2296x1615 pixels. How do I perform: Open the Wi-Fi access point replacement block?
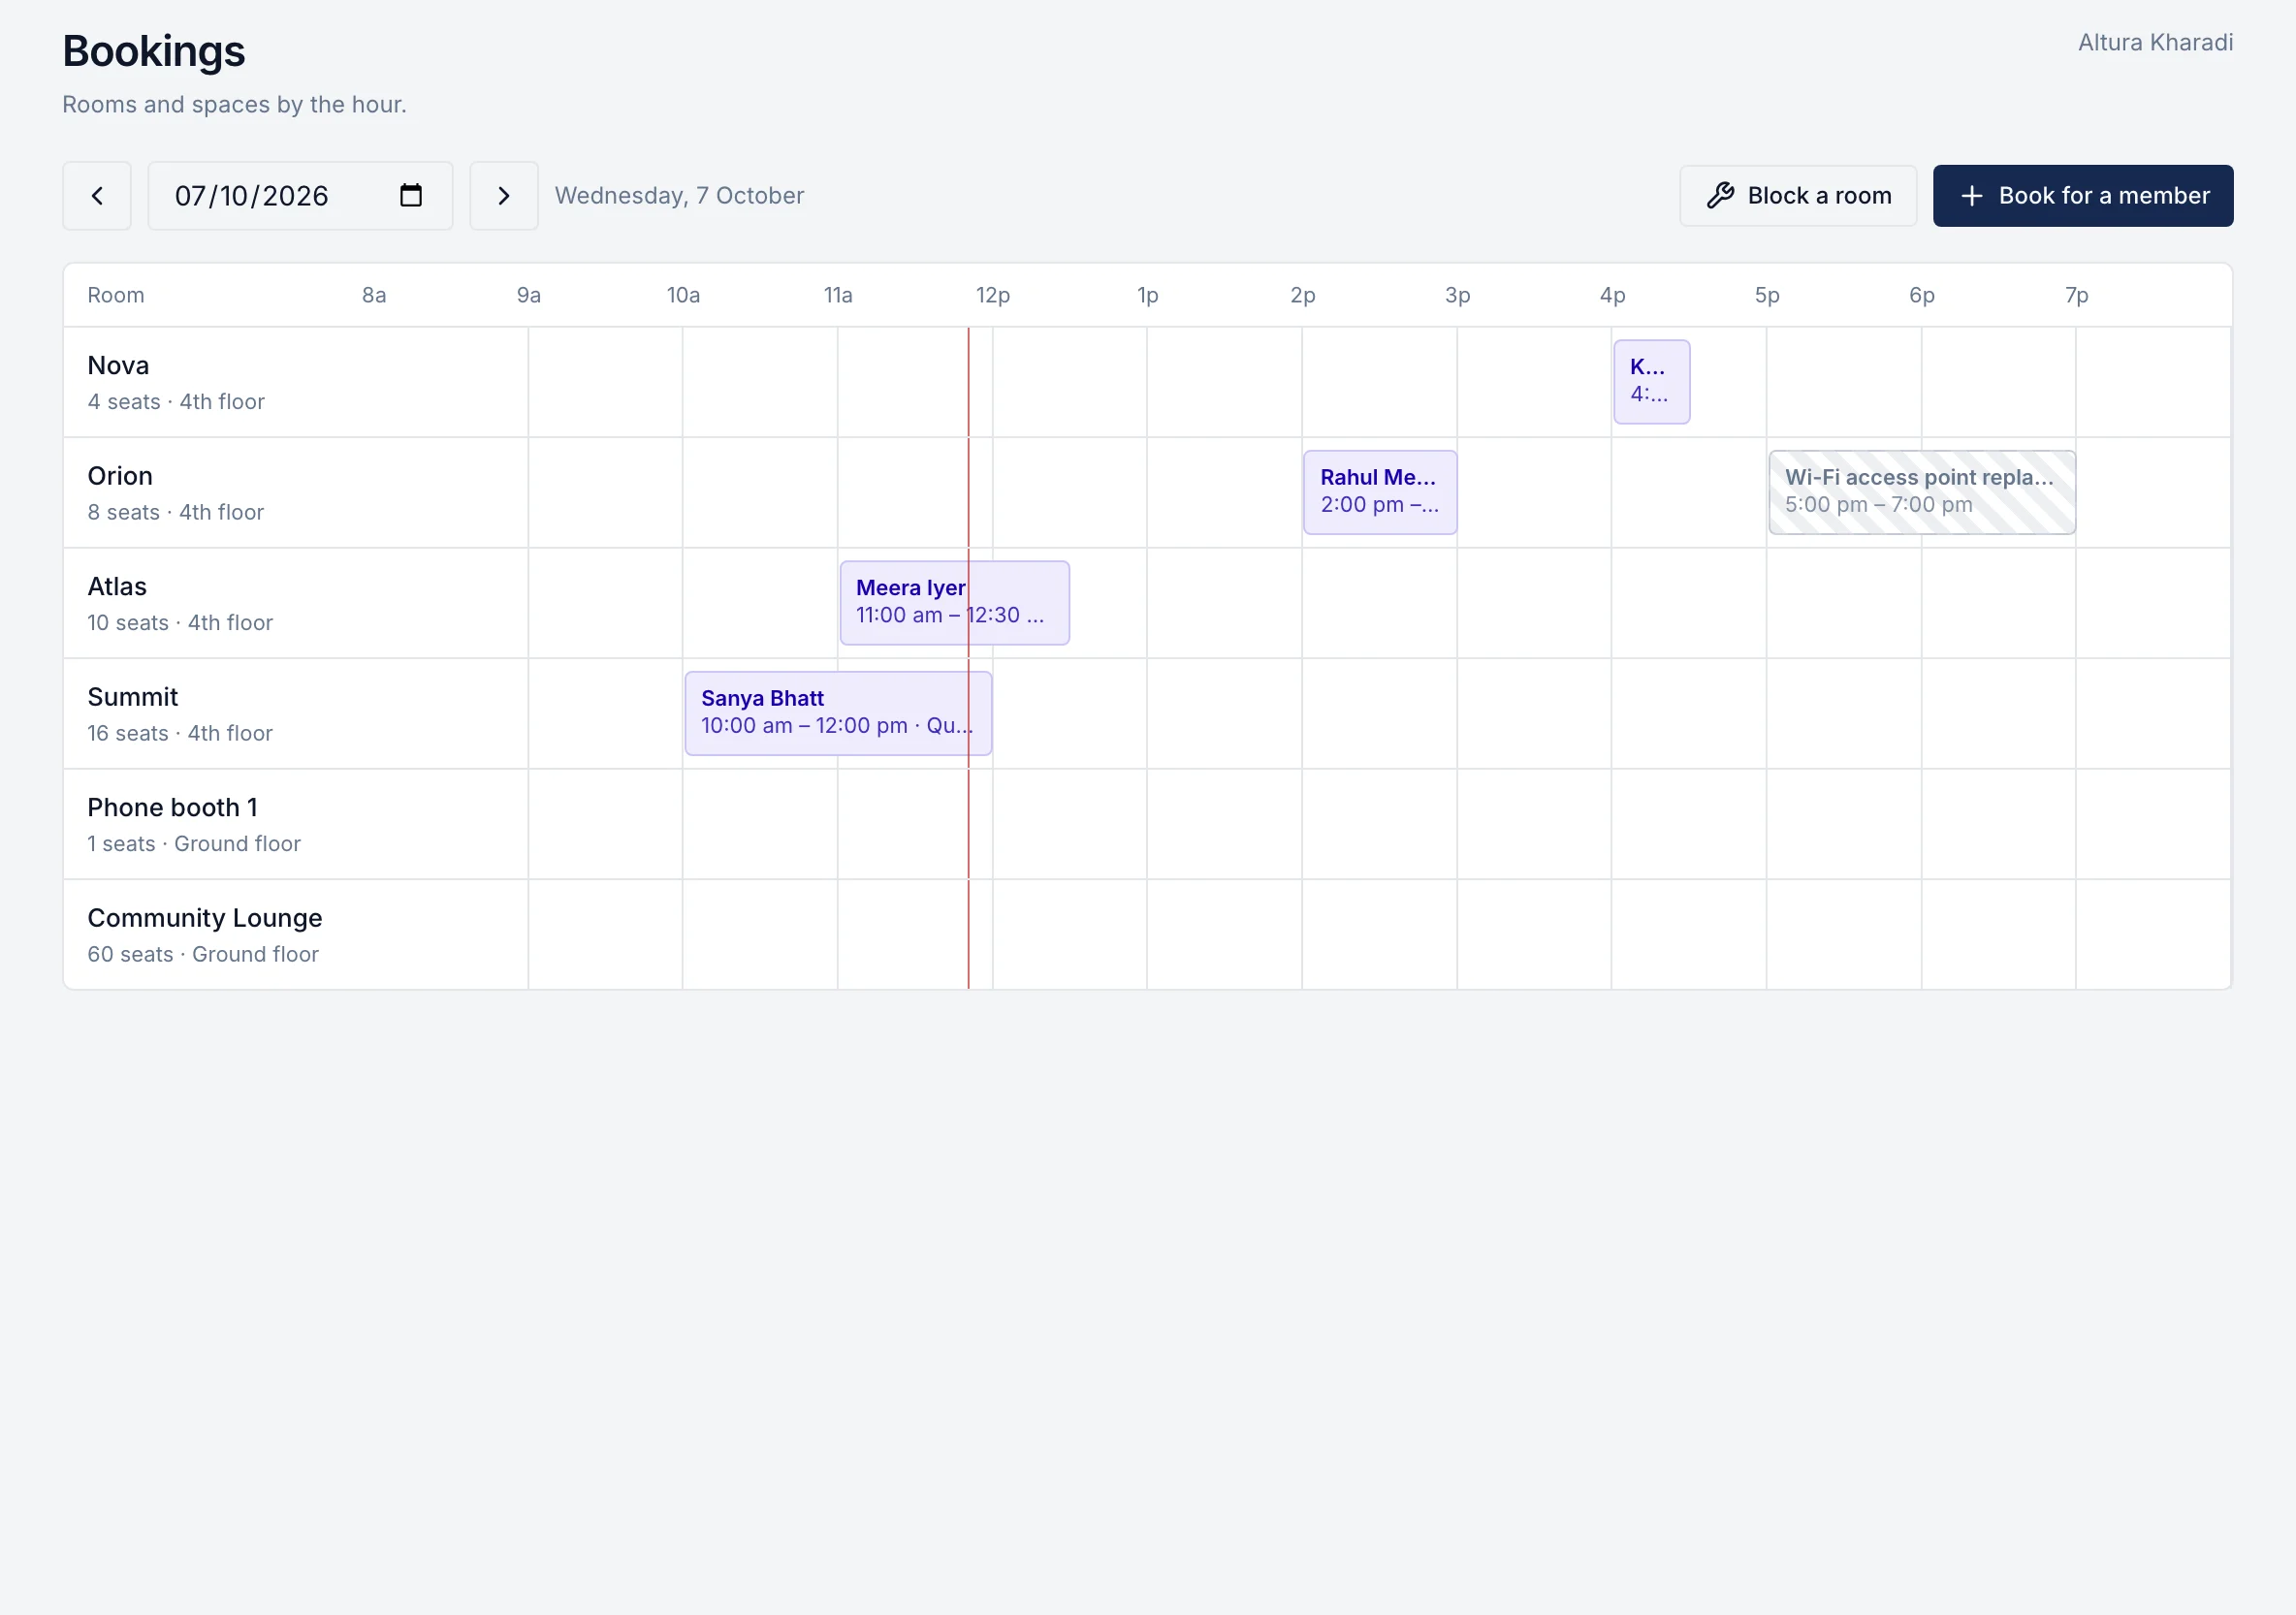(1922, 493)
